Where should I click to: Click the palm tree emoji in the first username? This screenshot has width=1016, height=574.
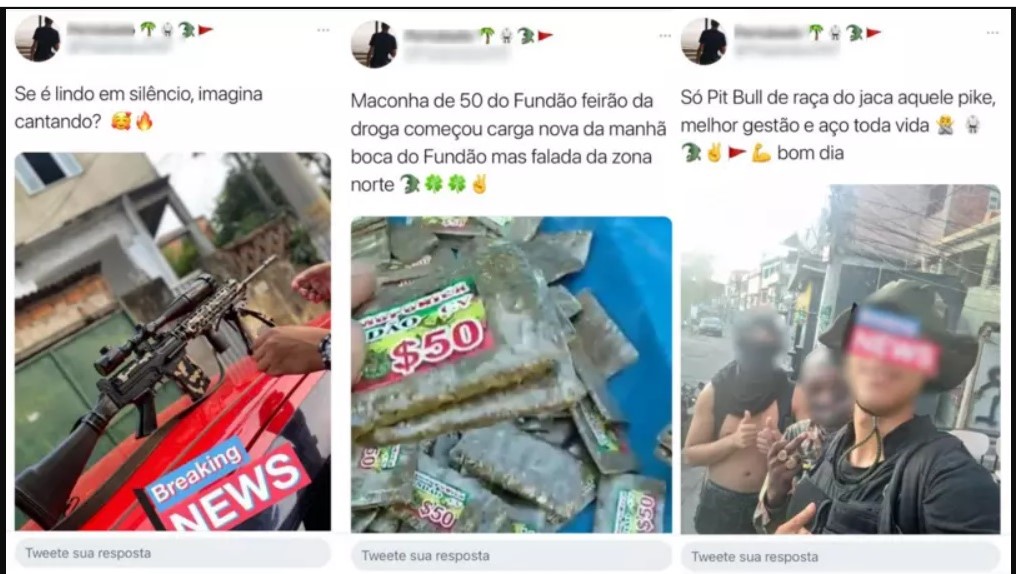point(148,29)
